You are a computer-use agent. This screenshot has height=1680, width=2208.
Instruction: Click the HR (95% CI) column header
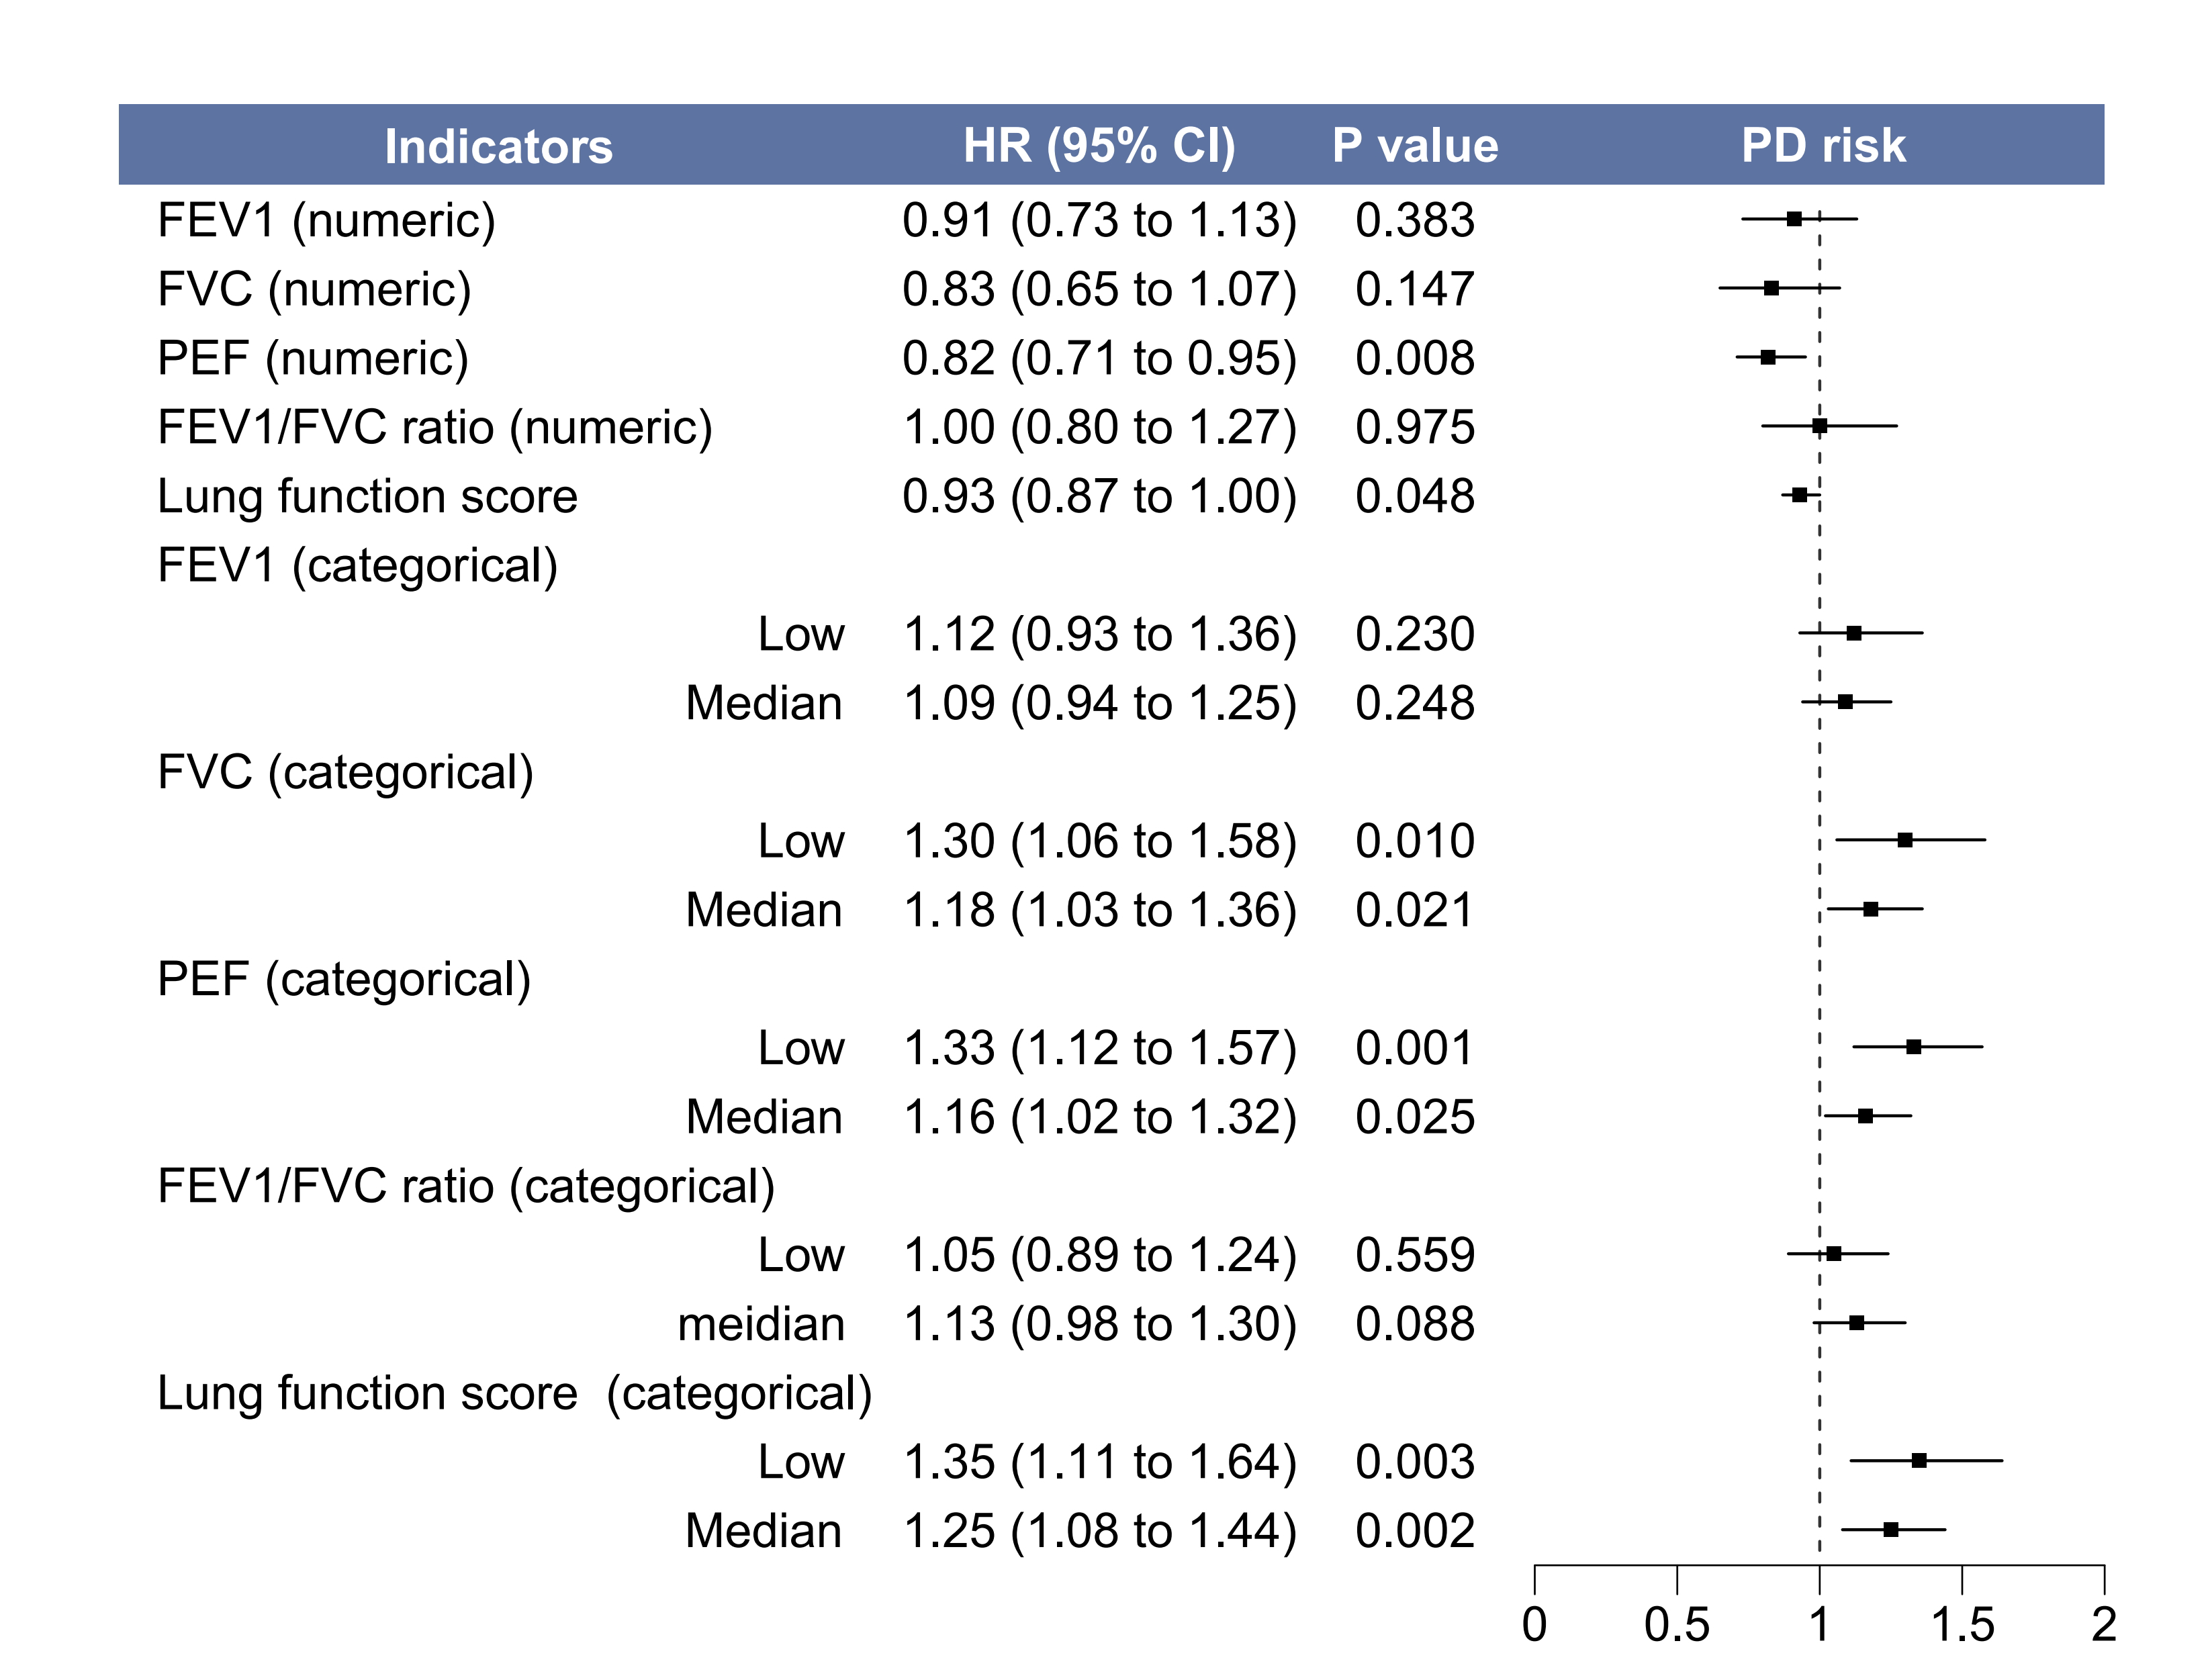pos(1099,146)
